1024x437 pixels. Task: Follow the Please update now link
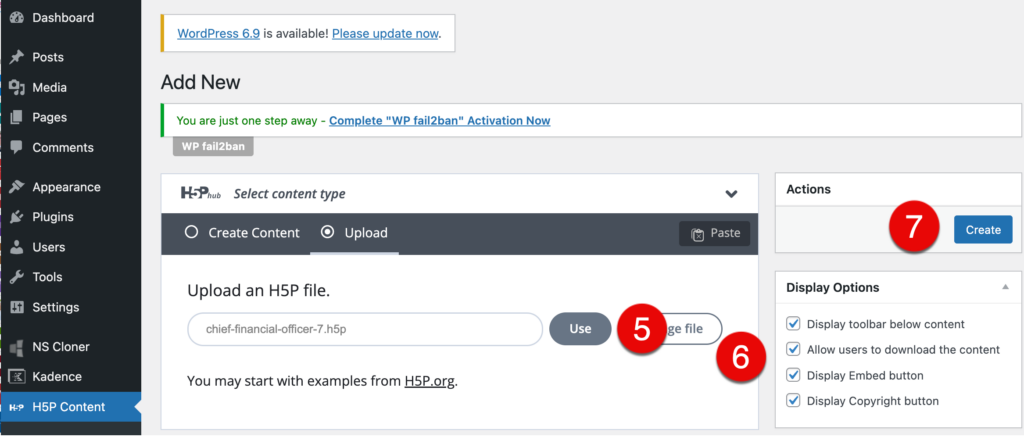(x=385, y=33)
